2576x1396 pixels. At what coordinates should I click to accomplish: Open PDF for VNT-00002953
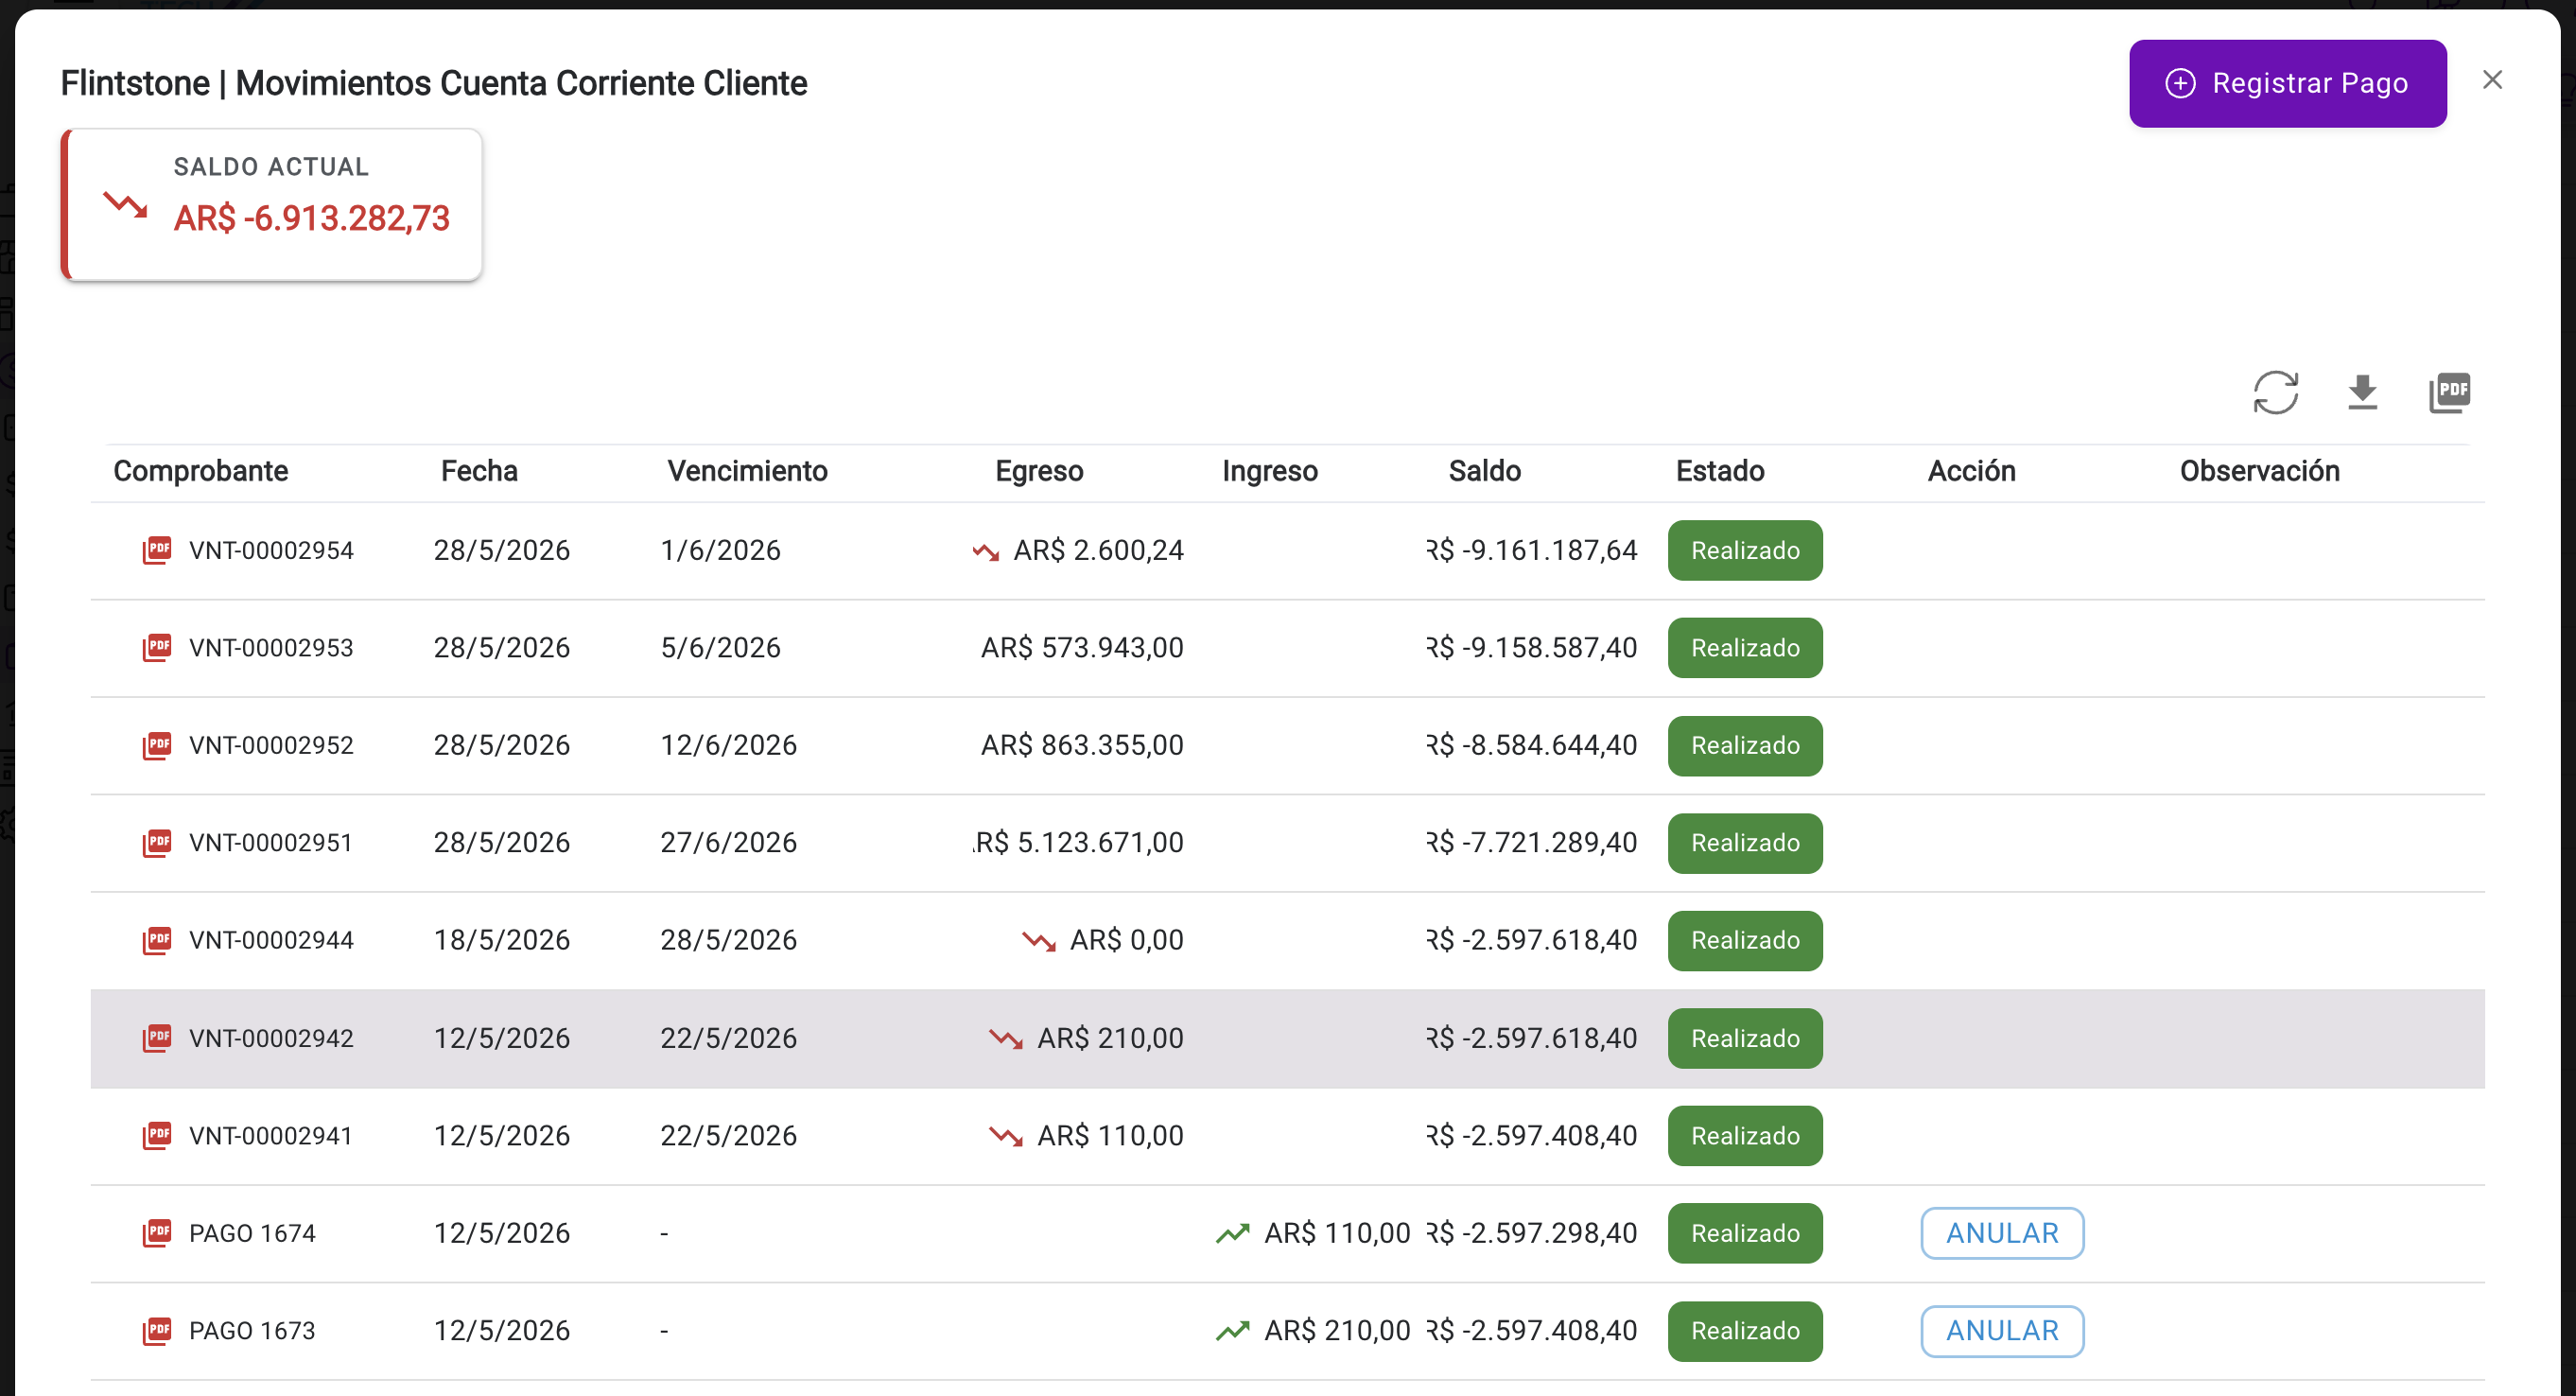click(157, 648)
